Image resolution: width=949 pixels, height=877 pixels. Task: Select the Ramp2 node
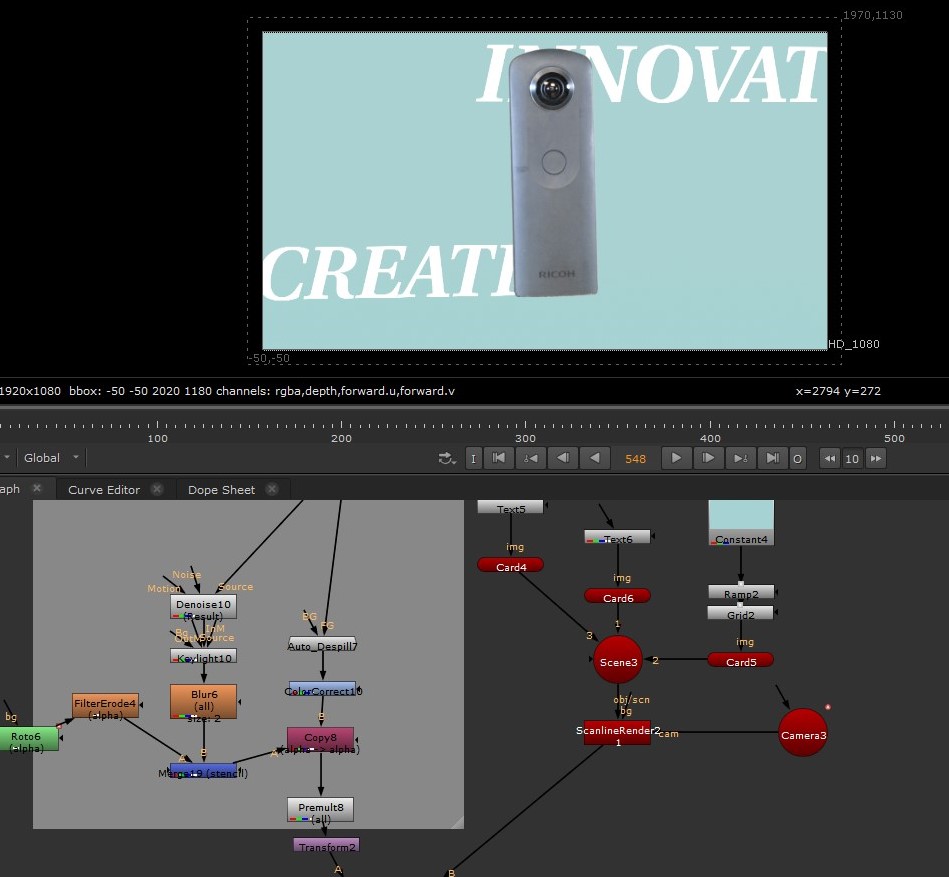click(741, 591)
